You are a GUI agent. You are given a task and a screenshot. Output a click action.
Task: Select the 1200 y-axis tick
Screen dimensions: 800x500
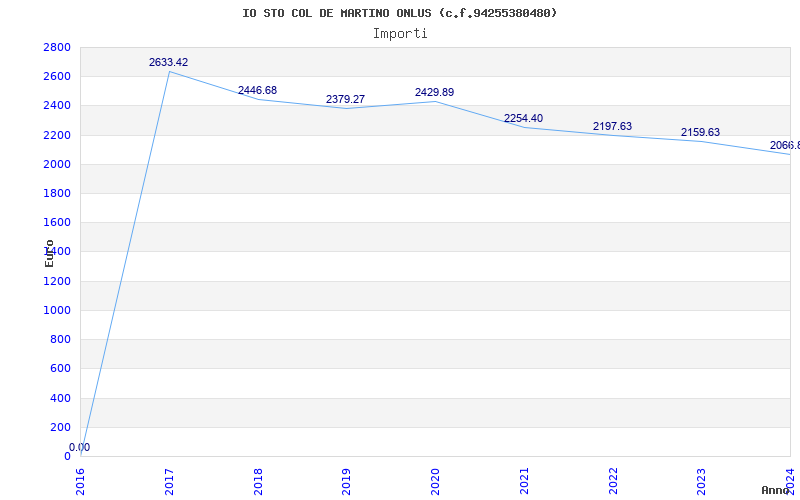tap(57, 281)
